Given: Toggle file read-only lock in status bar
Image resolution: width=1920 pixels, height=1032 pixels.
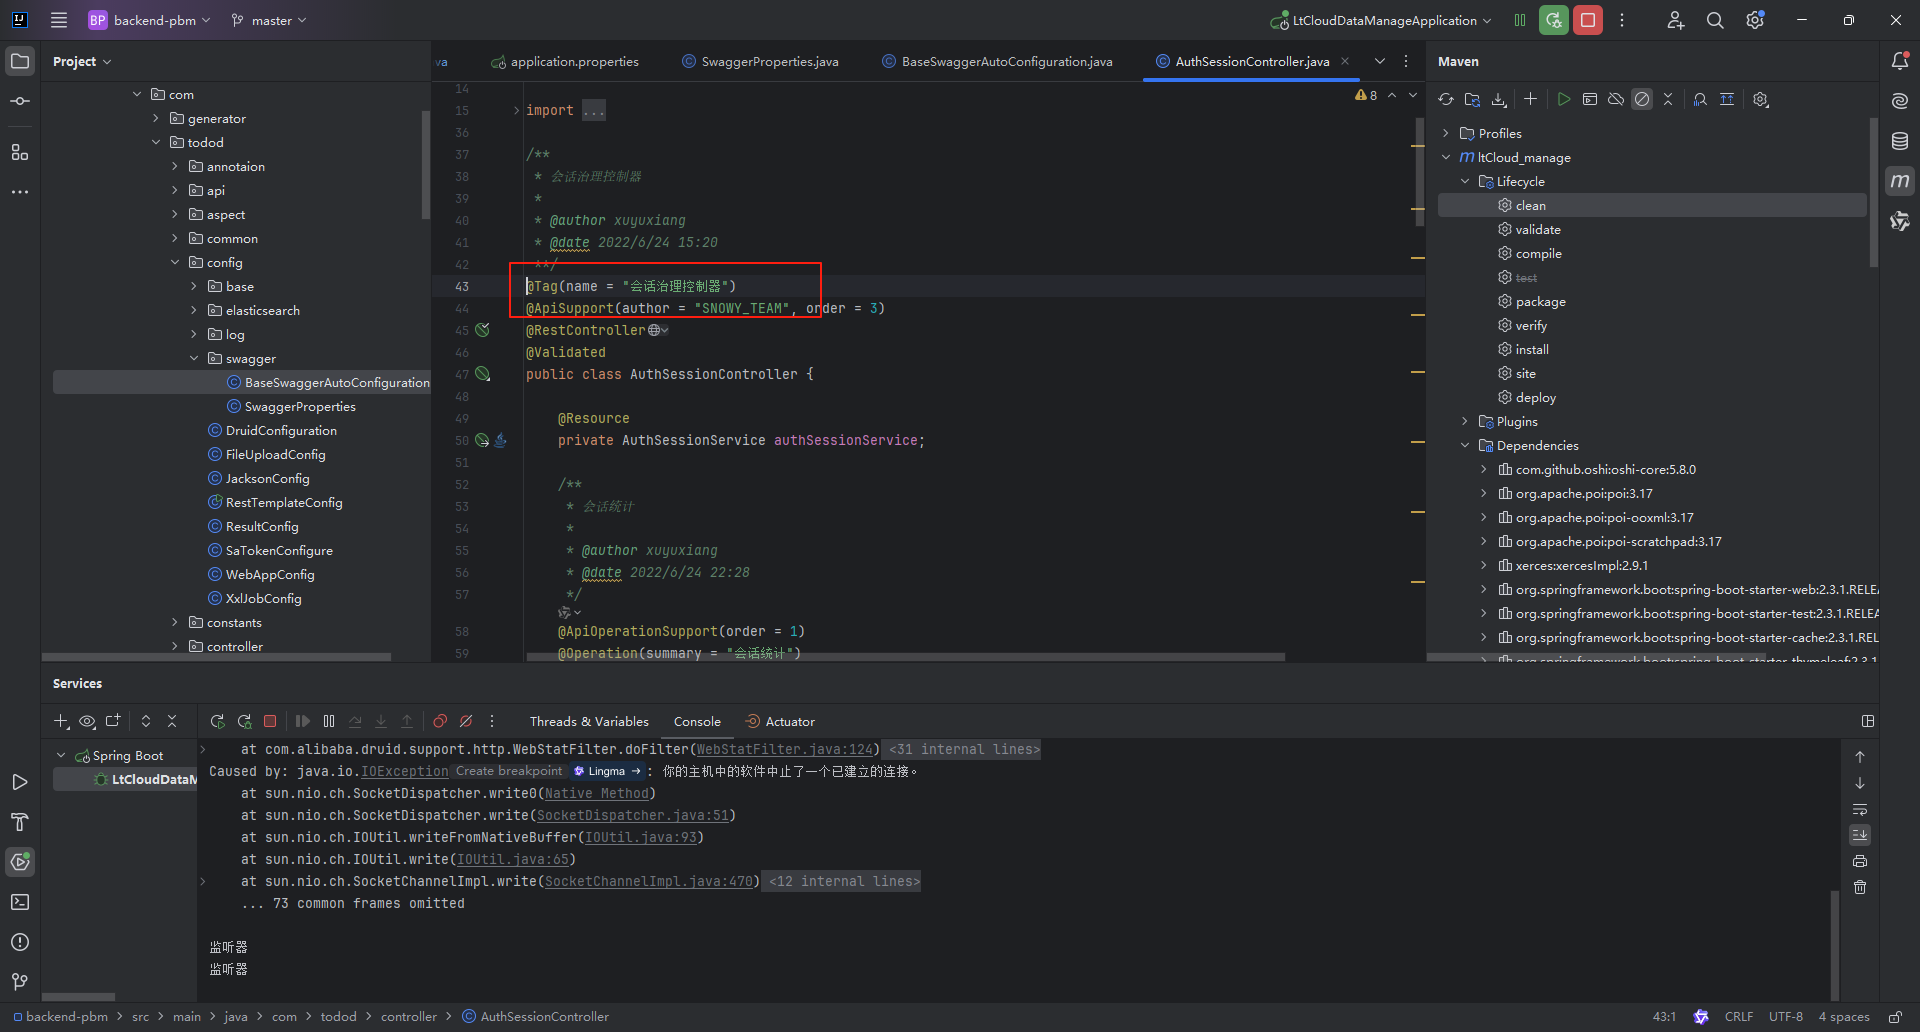Looking at the screenshot, I should click(1895, 1017).
